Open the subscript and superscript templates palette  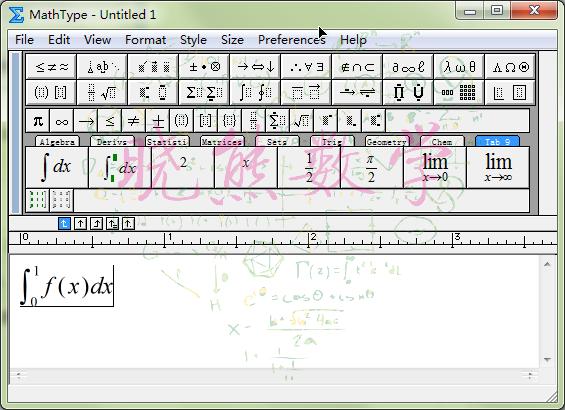(154, 92)
